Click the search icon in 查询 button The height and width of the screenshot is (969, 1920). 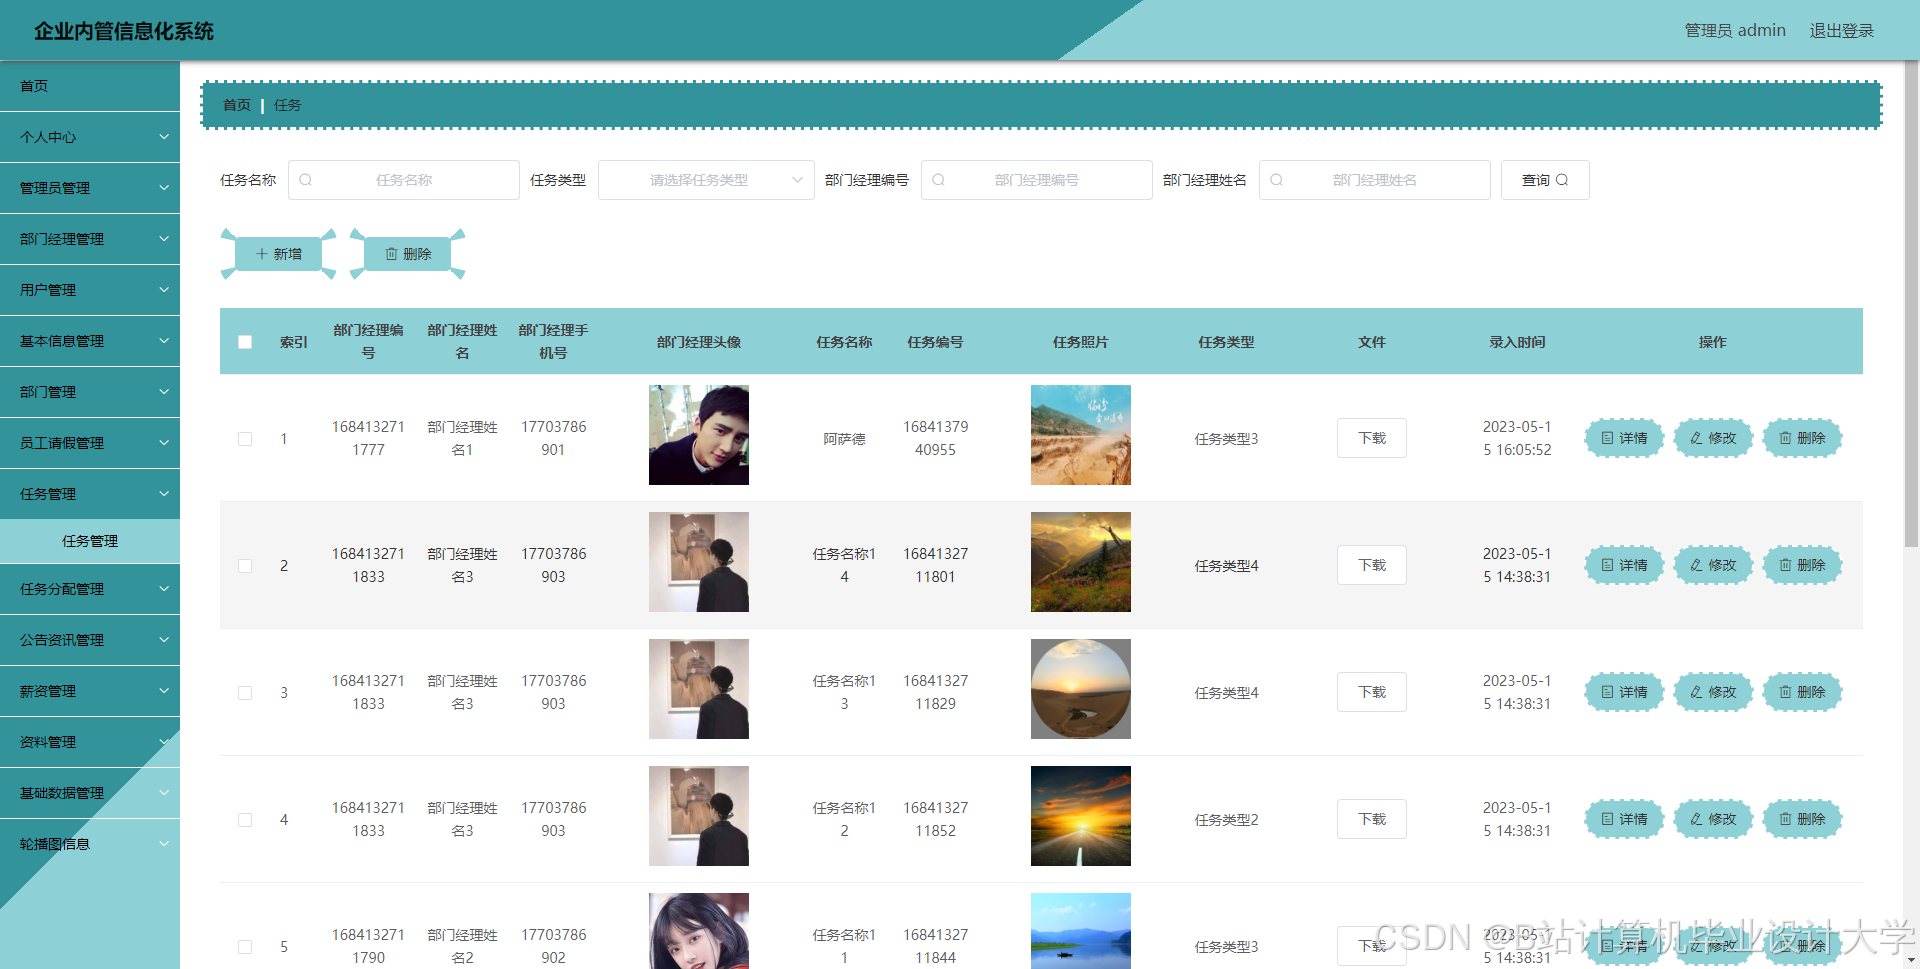pyautogui.click(x=1562, y=180)
